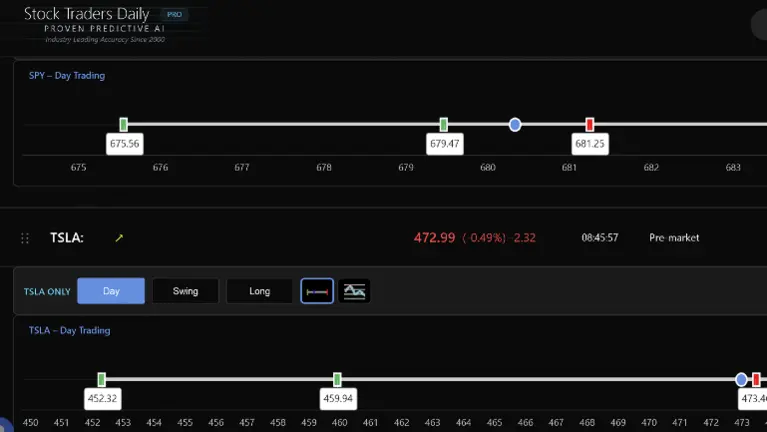The width and height of the screenshot is (767, 432).
Task: Click the red SPY marker above 681.25
Action: click(x=590, y=125)
